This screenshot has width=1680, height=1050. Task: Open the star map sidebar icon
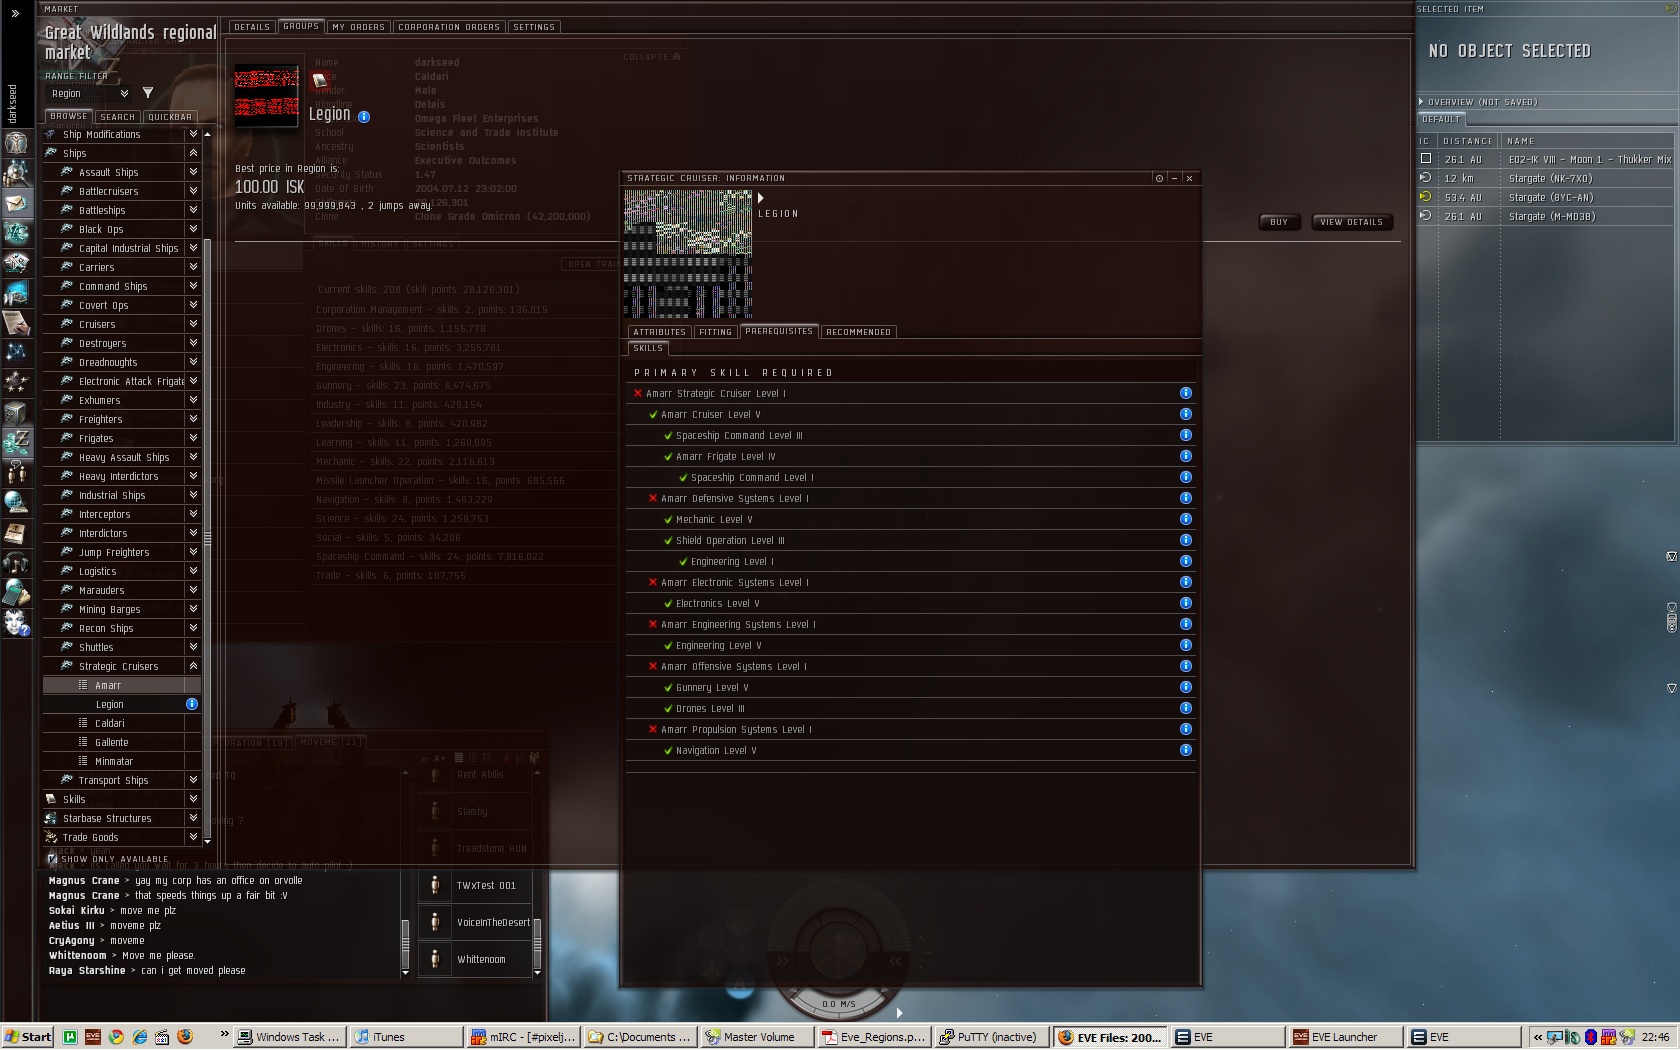click(16, 353)
